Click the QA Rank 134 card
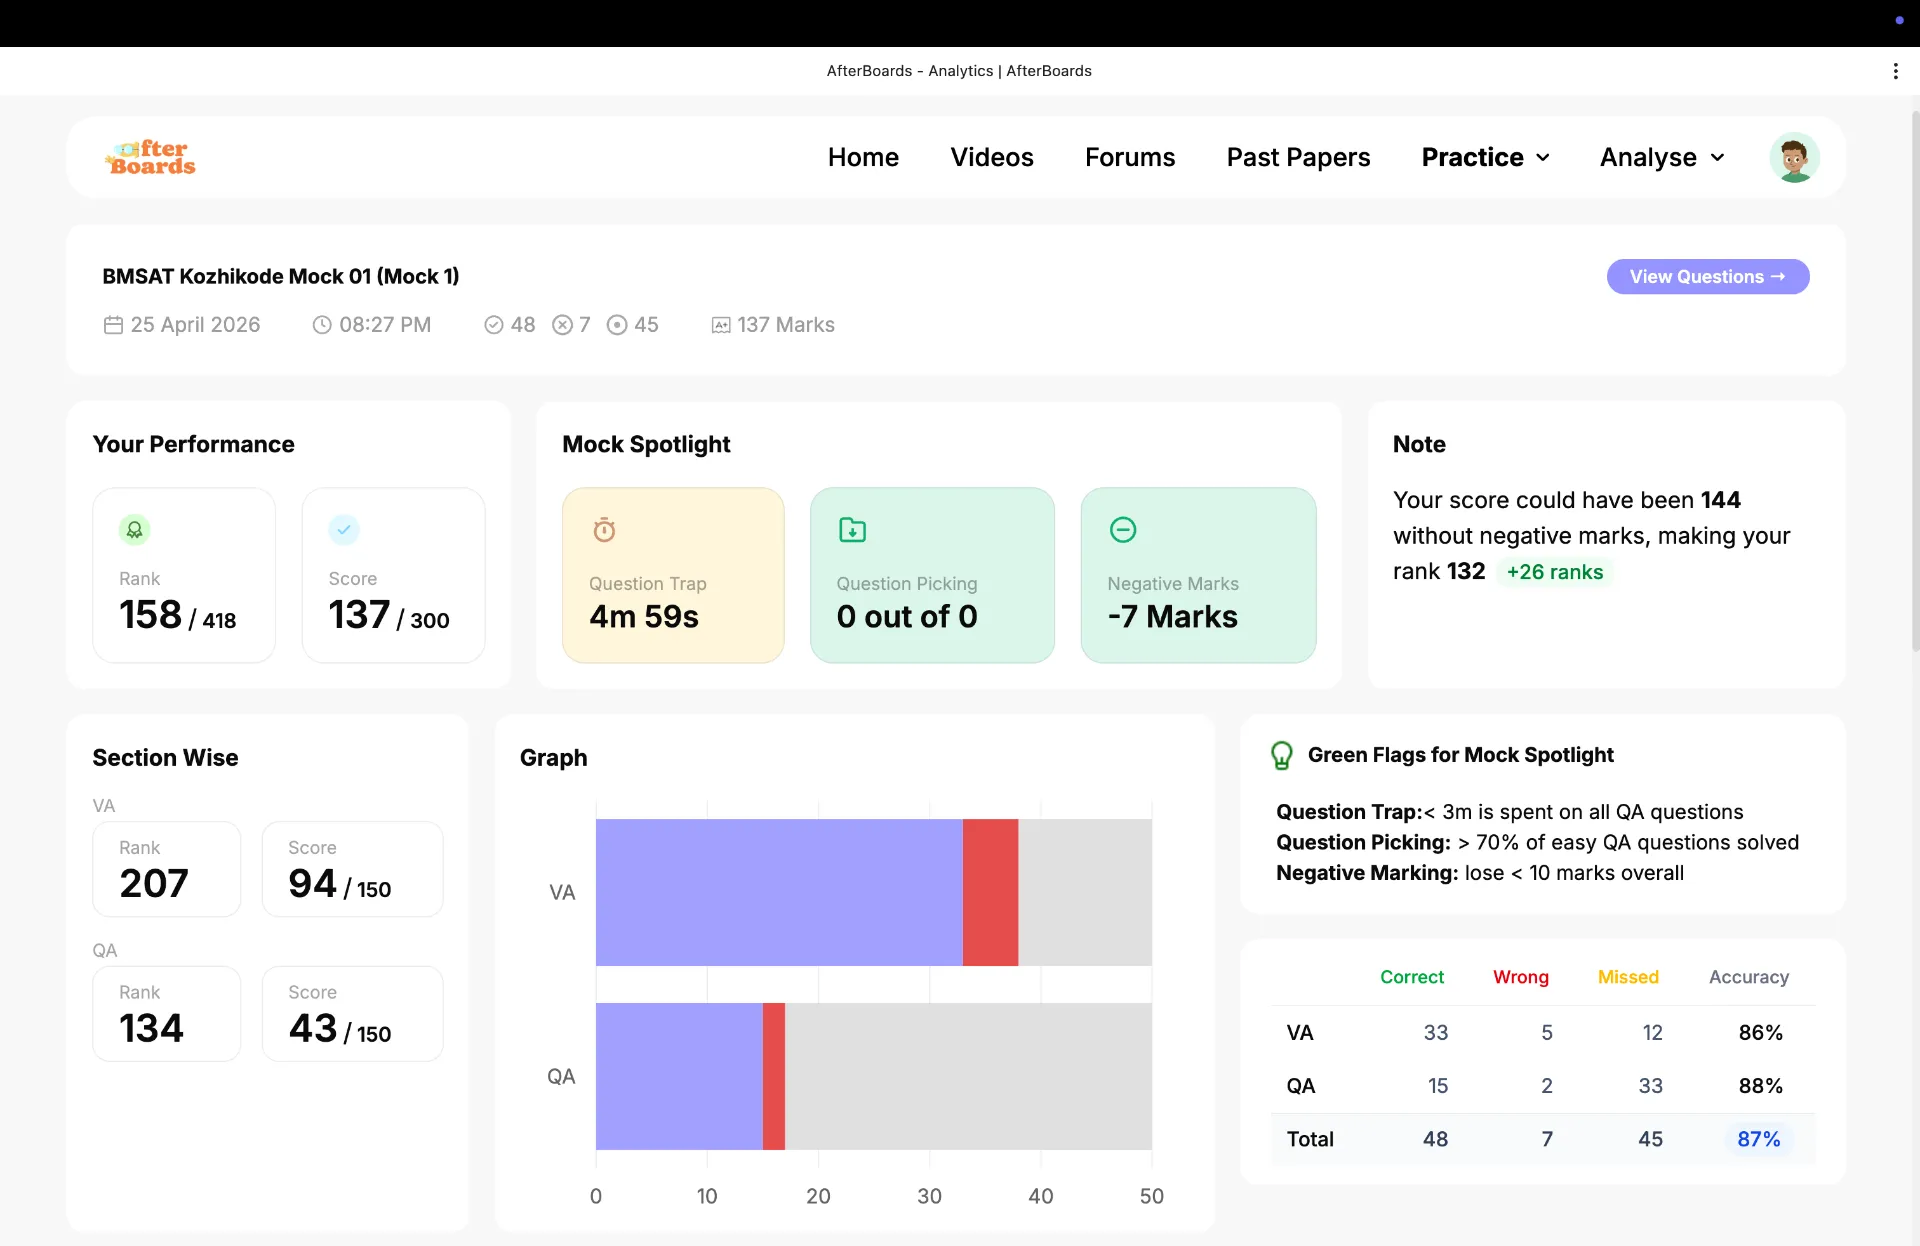1920x1246 pixels. coord(166,1014)
